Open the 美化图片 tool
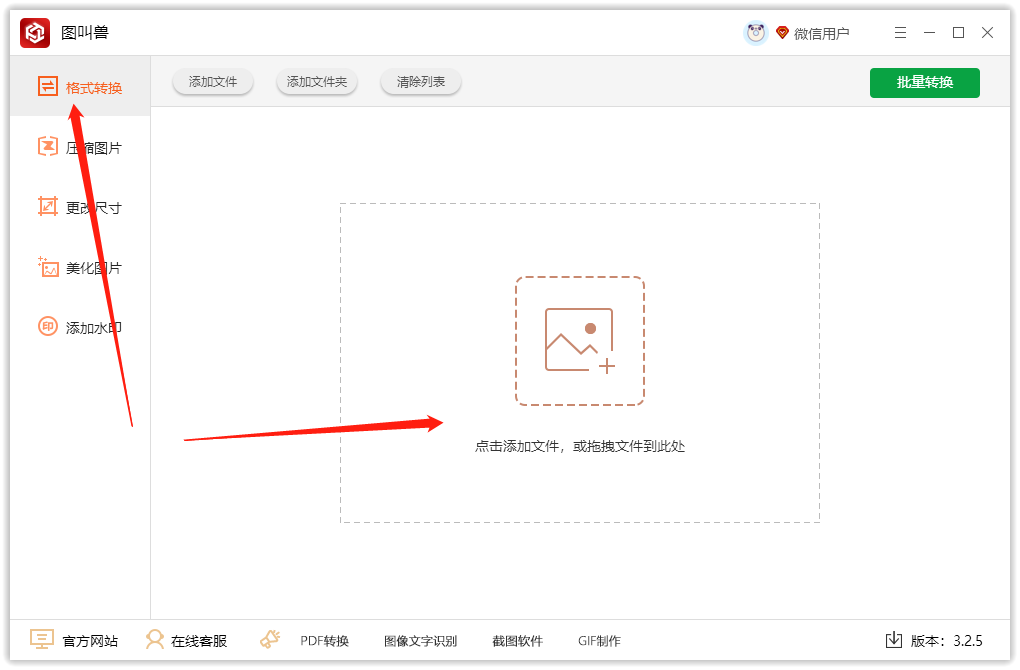Viewport: 1020px width, 670px height. (x=80, y=267)
